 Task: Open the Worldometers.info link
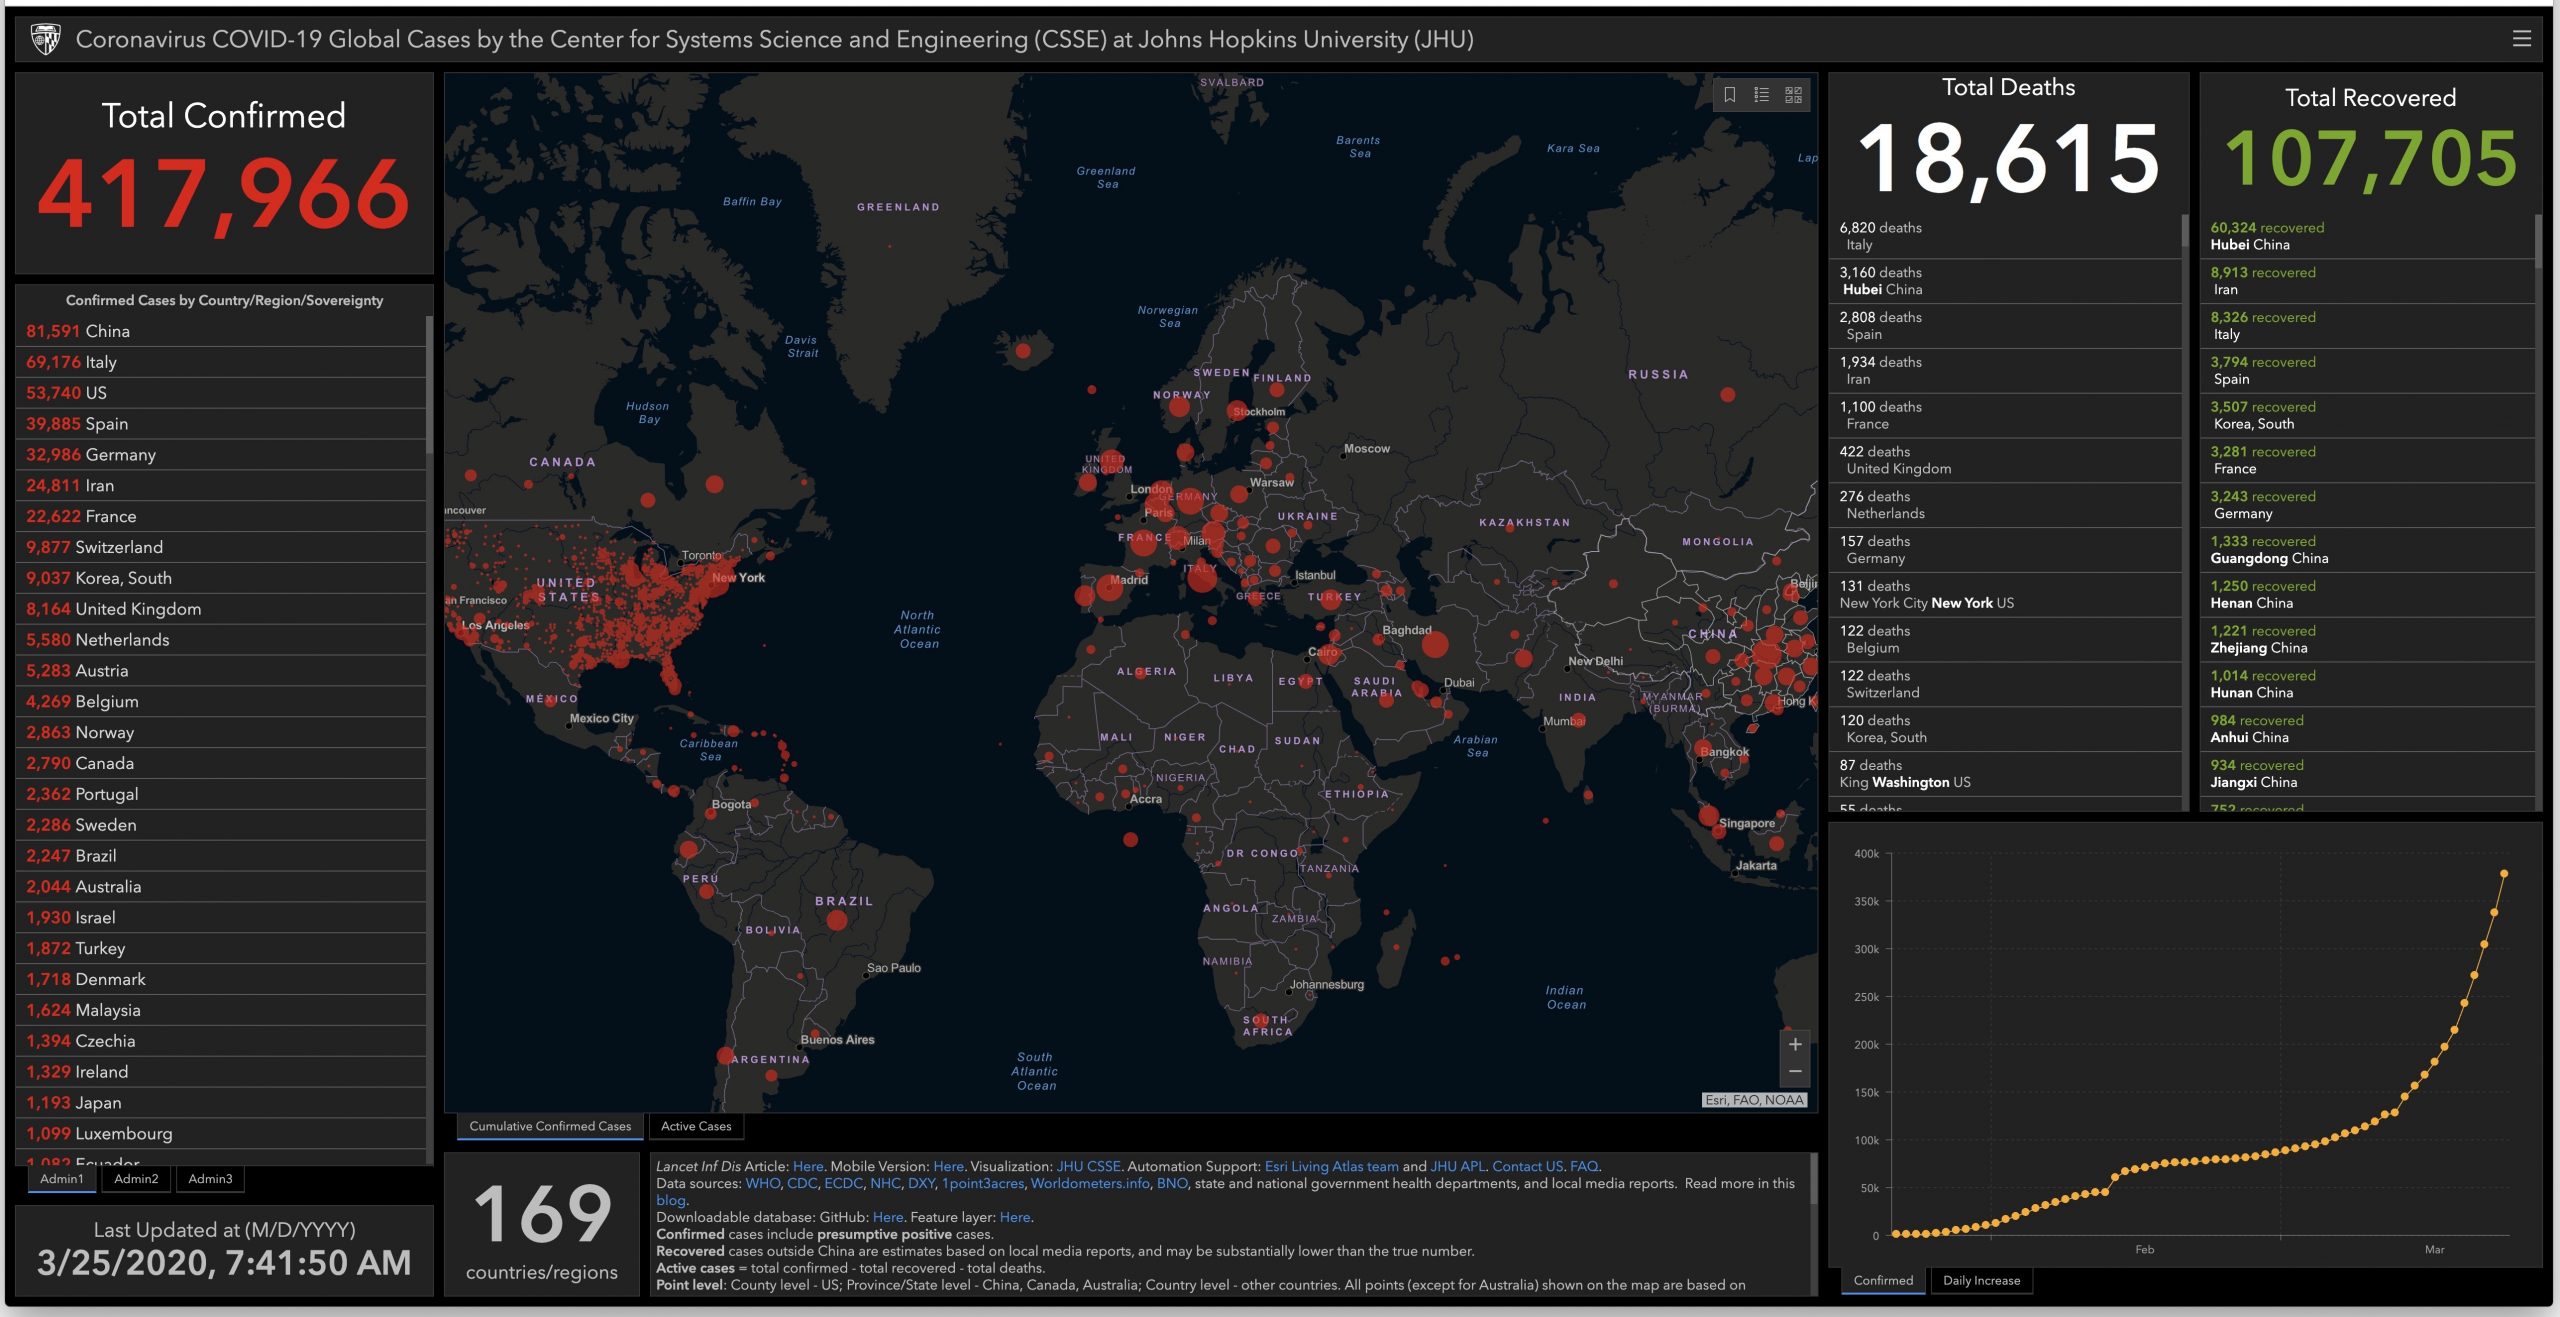click(x=1090, y=1183)
